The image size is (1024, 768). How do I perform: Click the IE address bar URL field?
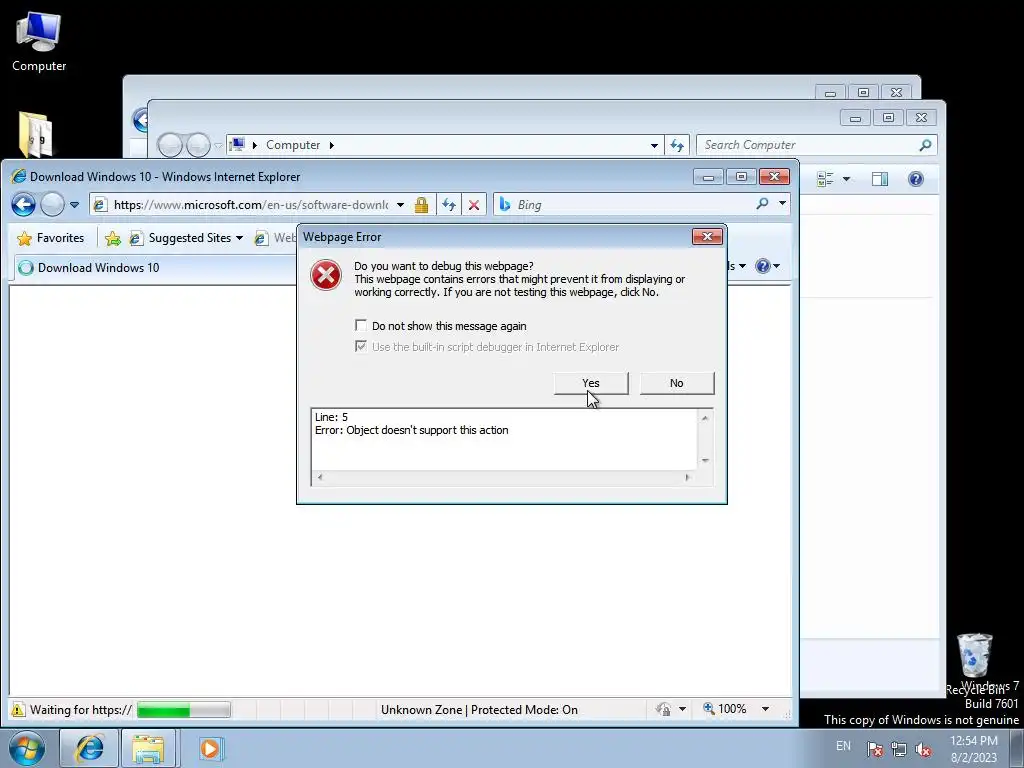click(250, 205)
